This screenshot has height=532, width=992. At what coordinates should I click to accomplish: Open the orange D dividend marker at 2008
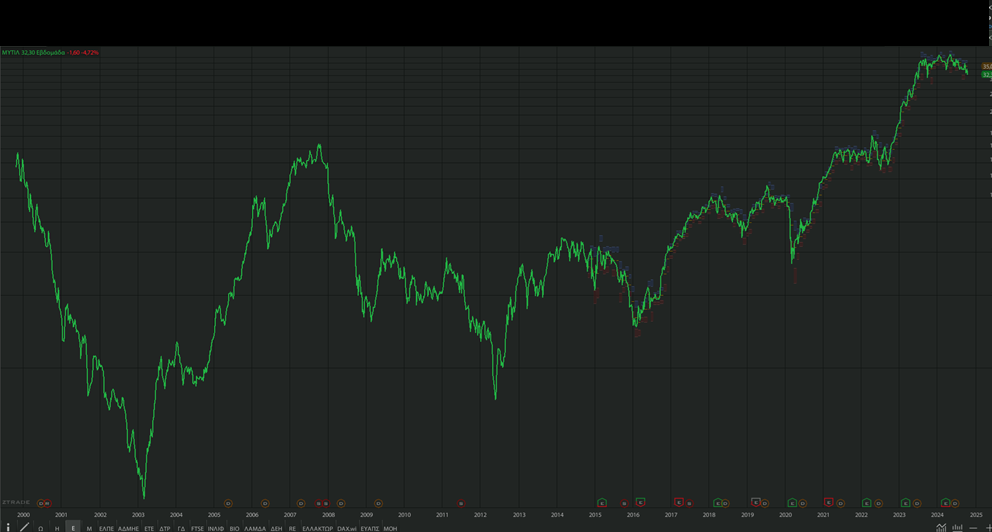tap(340, 504)
